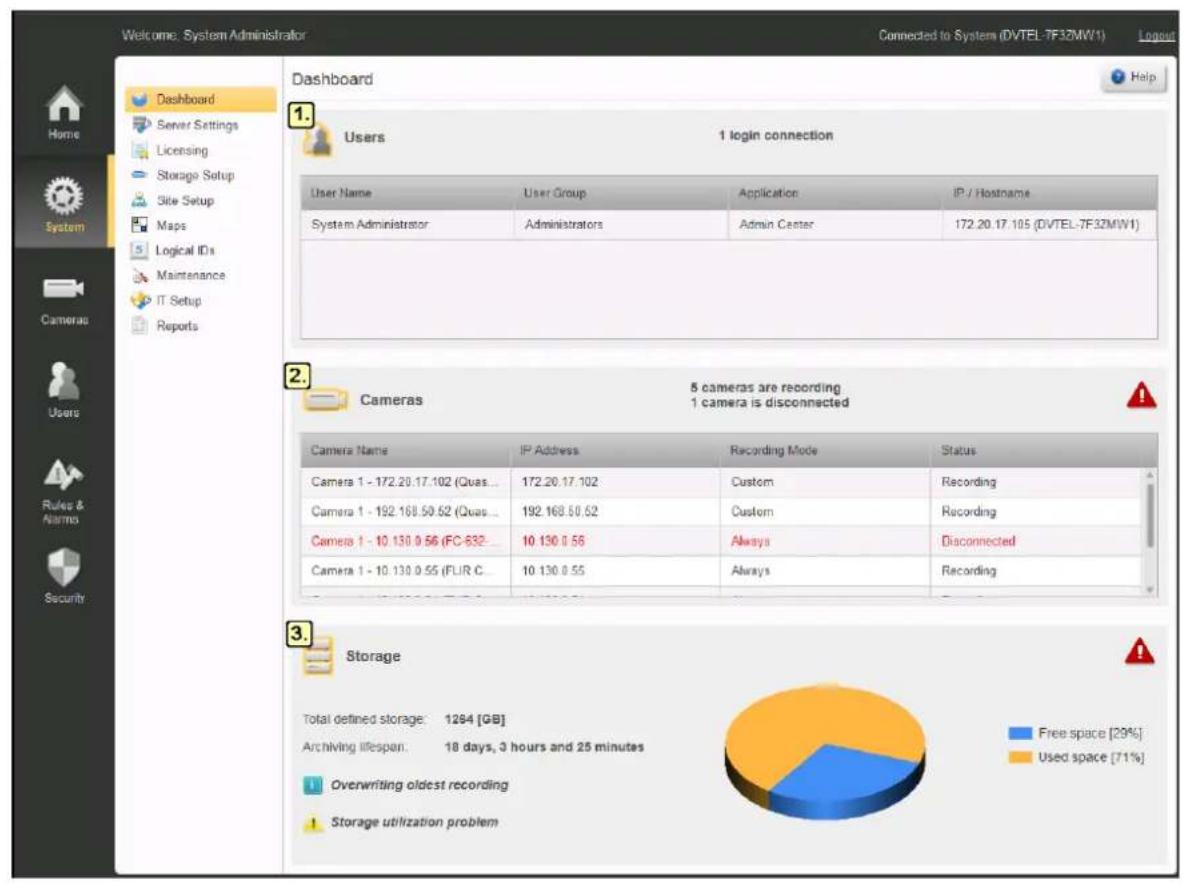This screenshot has height=884, width=1184.
Task: Select camera row 172.20.17.102
Action: 721,482
